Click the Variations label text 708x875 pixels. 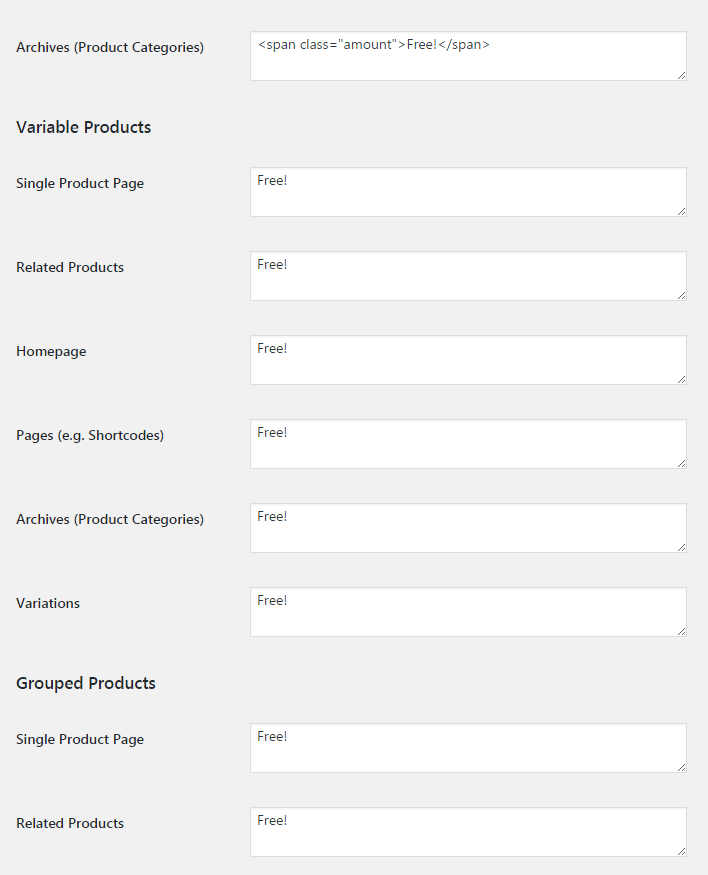coord(48,604)
